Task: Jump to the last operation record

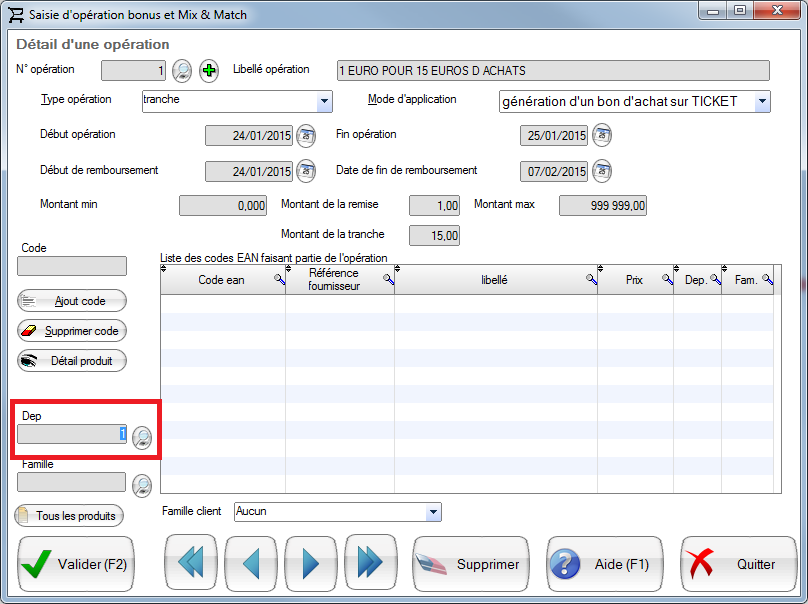Action: tap(370, 564)
